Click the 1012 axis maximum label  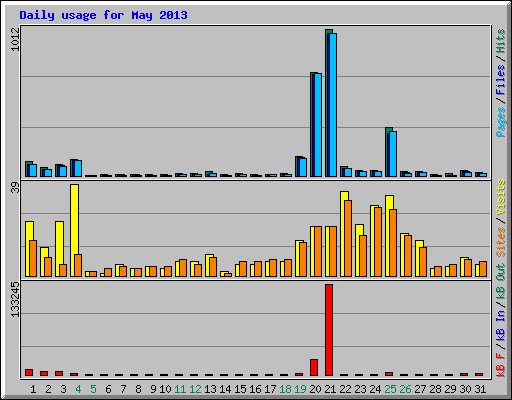(15, 39)
